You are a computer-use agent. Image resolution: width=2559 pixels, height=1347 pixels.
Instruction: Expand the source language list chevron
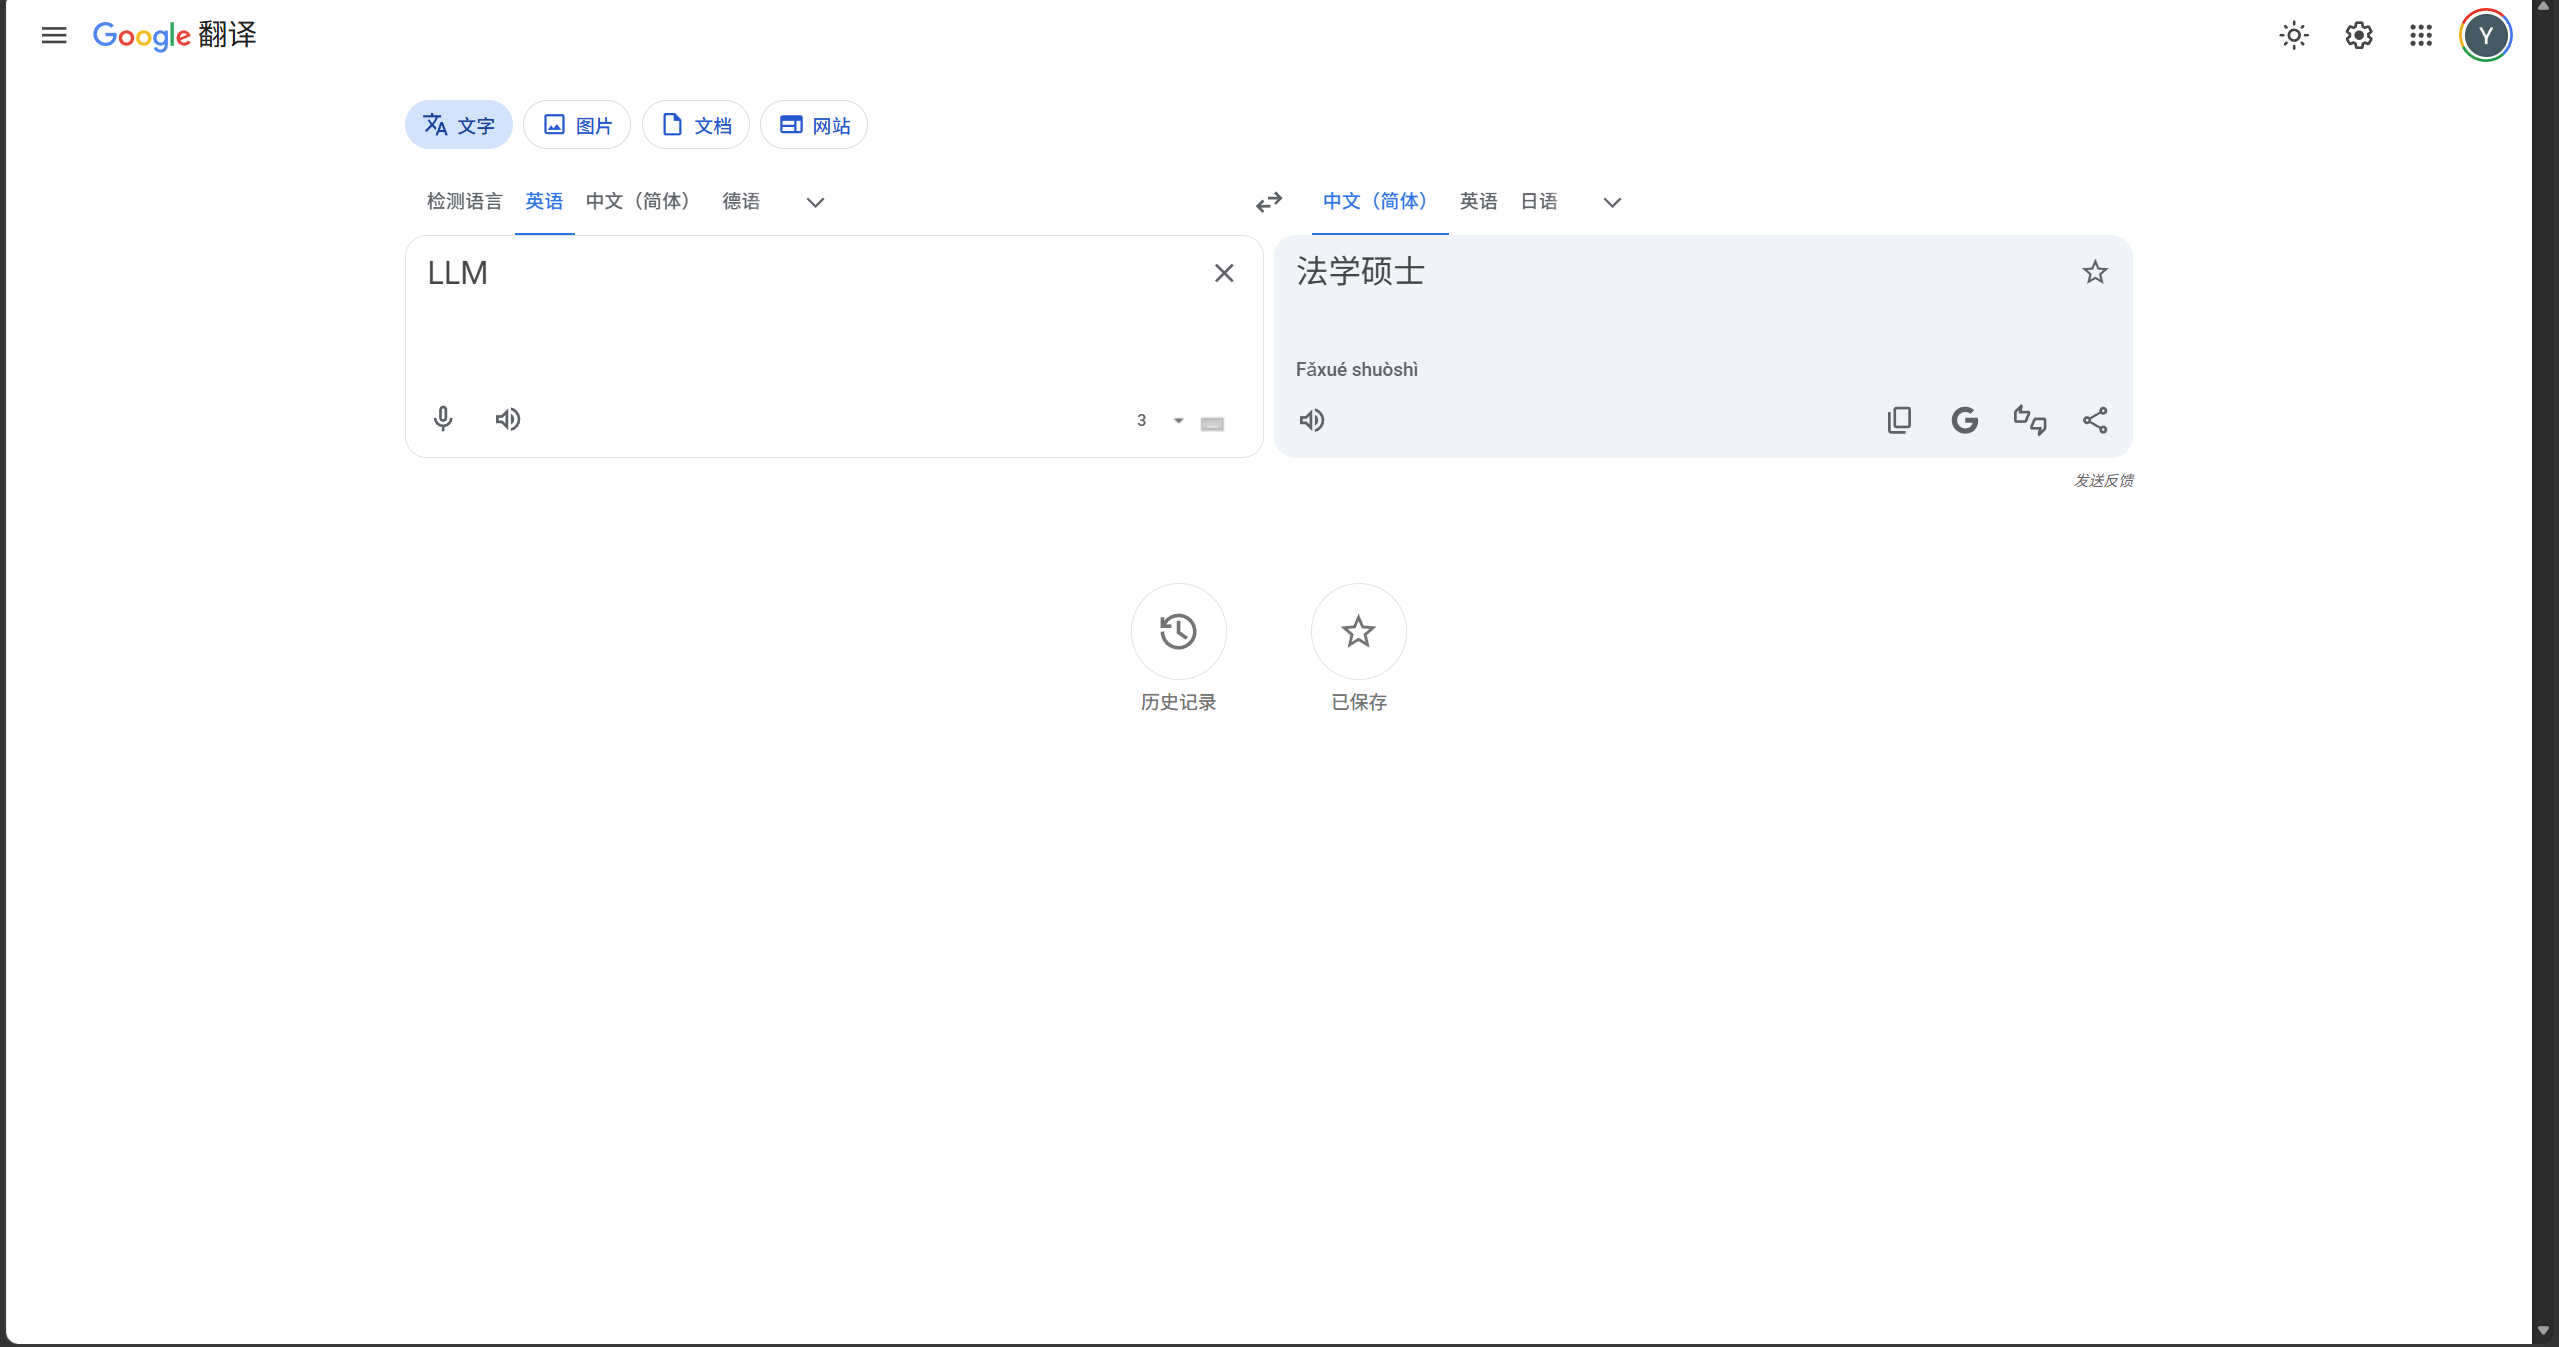pos(815,202)
